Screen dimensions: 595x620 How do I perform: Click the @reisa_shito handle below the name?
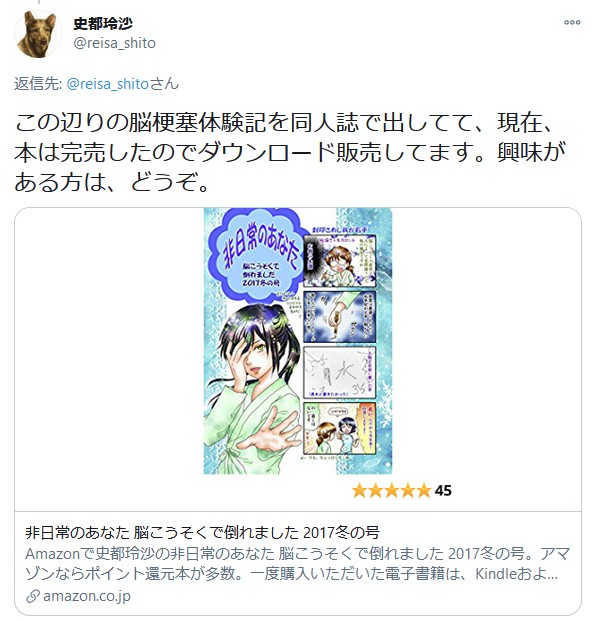pyautogui.click(x=115, y=43)
